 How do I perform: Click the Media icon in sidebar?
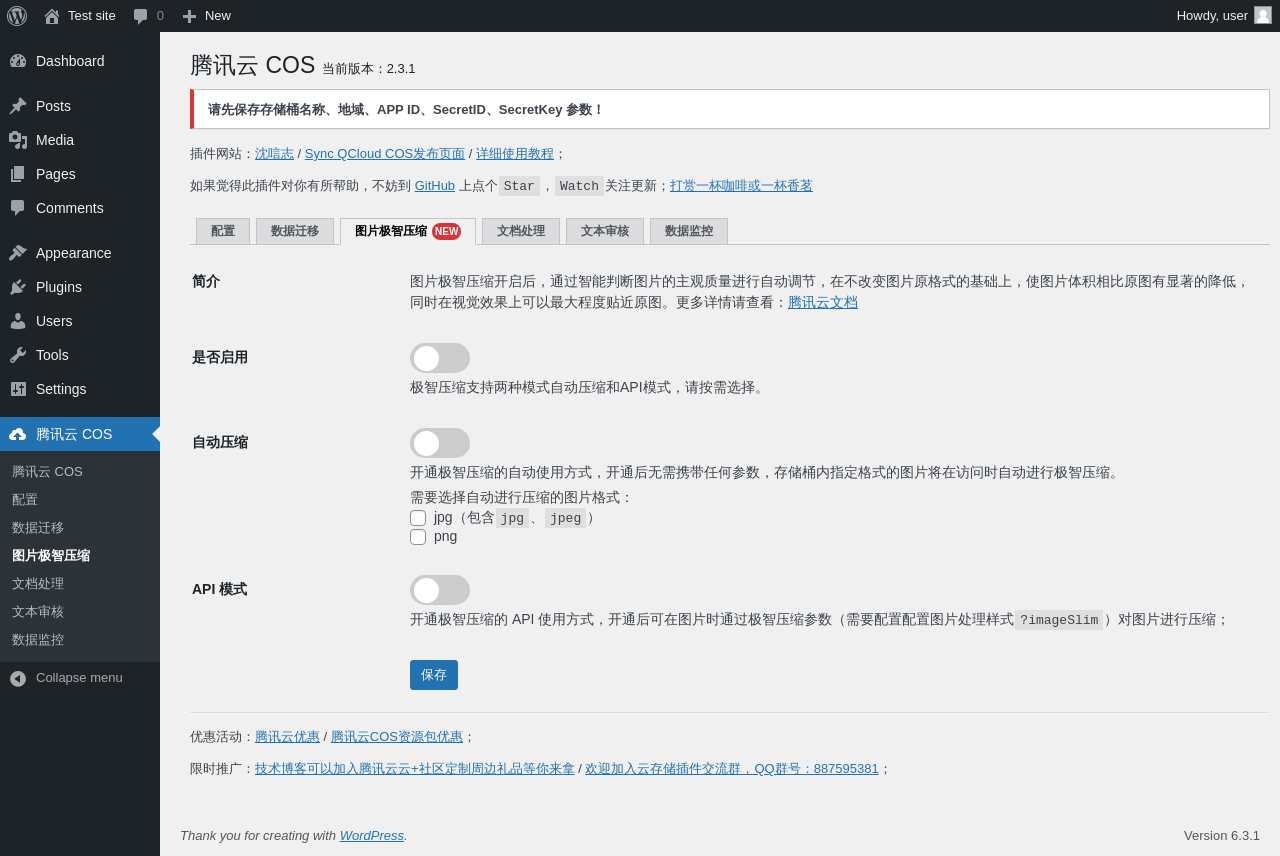[x=18, y=140]
